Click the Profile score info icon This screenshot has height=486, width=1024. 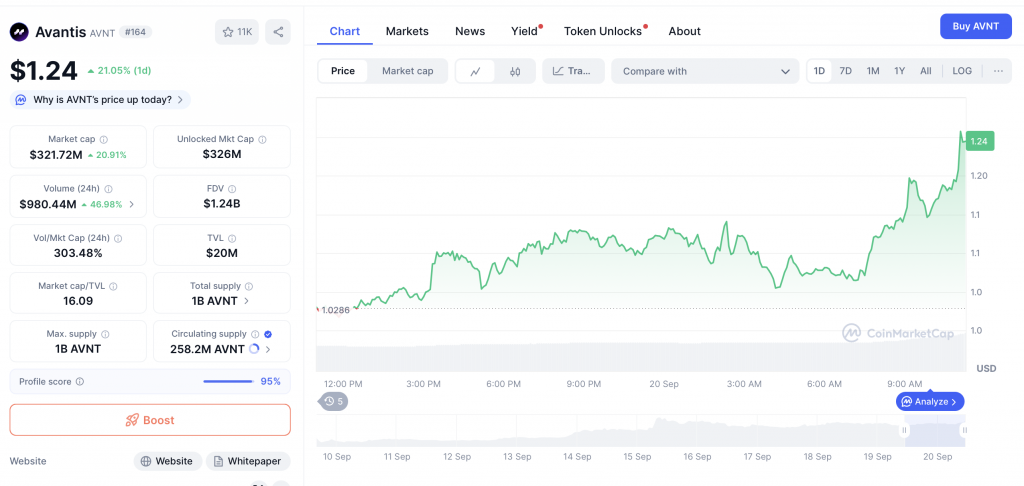pos(80,381)
